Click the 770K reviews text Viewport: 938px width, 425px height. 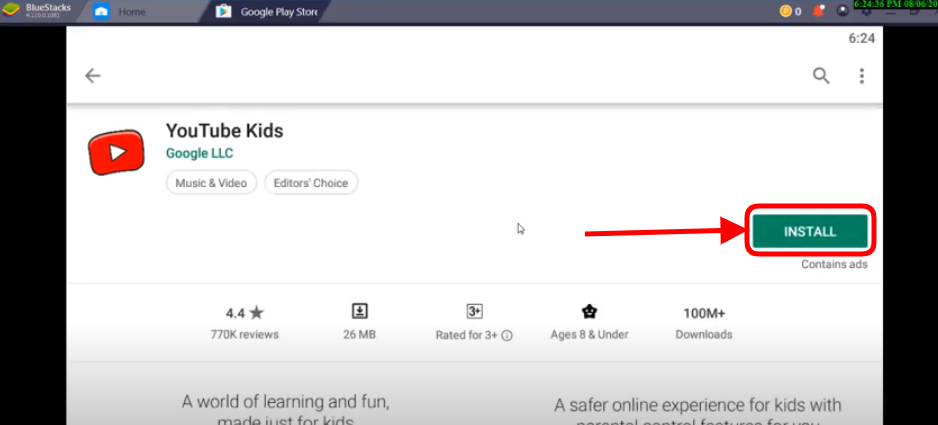click(245, 335)
